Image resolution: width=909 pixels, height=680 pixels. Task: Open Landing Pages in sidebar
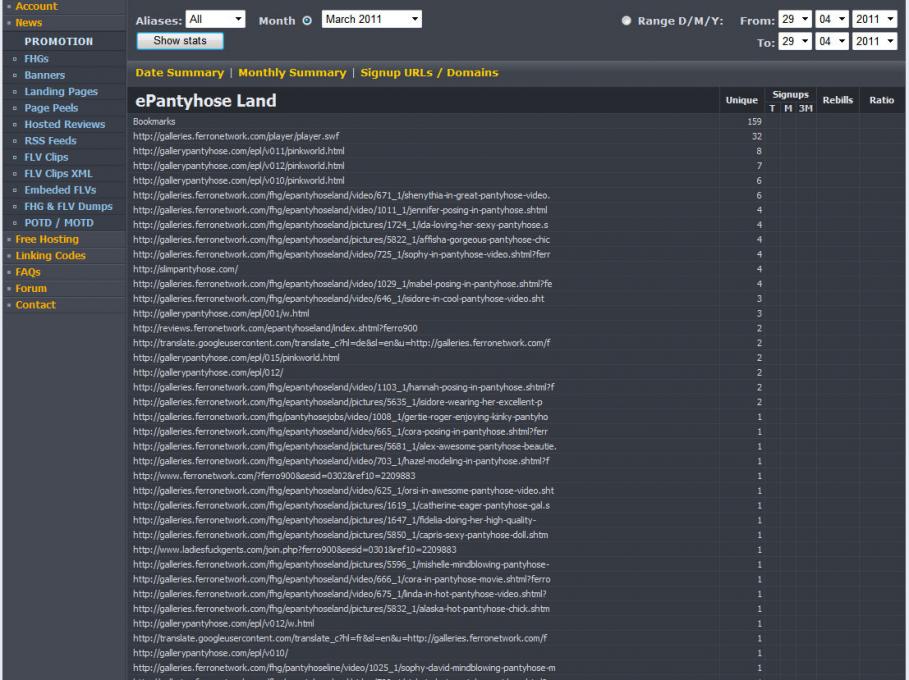[61, 91]
